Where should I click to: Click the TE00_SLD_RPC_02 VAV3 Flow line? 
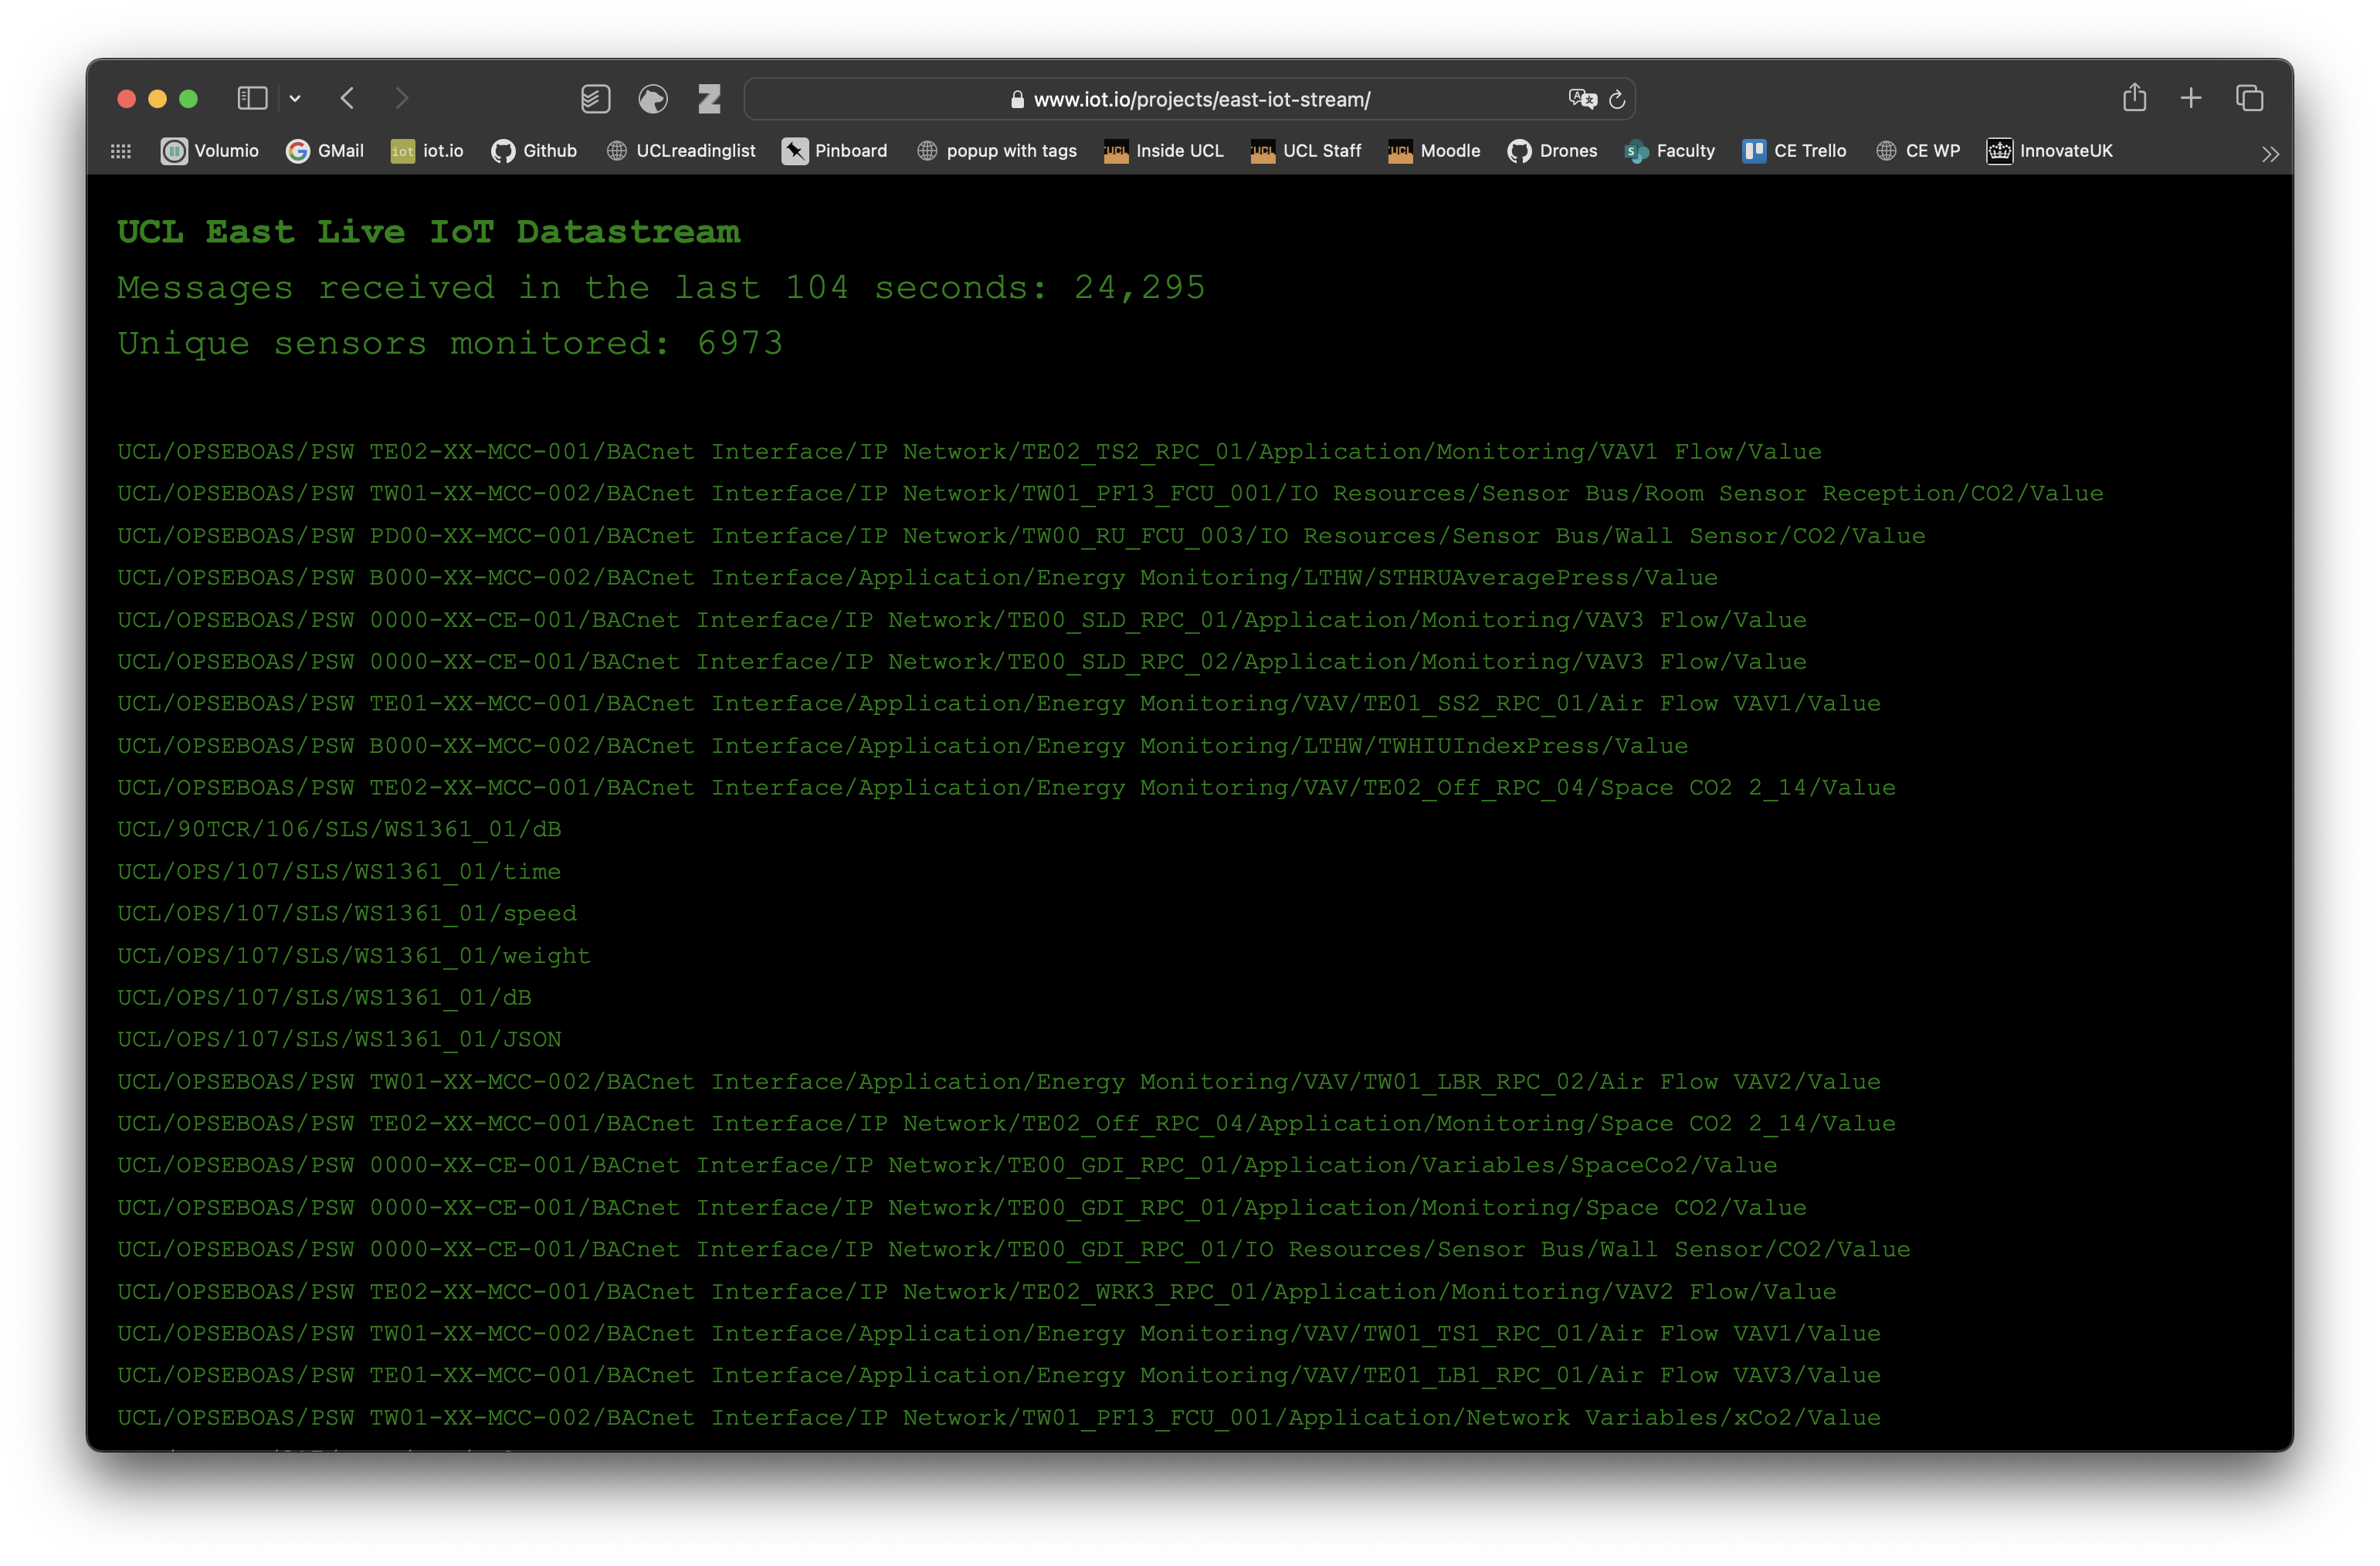click(x=962, y=662)
